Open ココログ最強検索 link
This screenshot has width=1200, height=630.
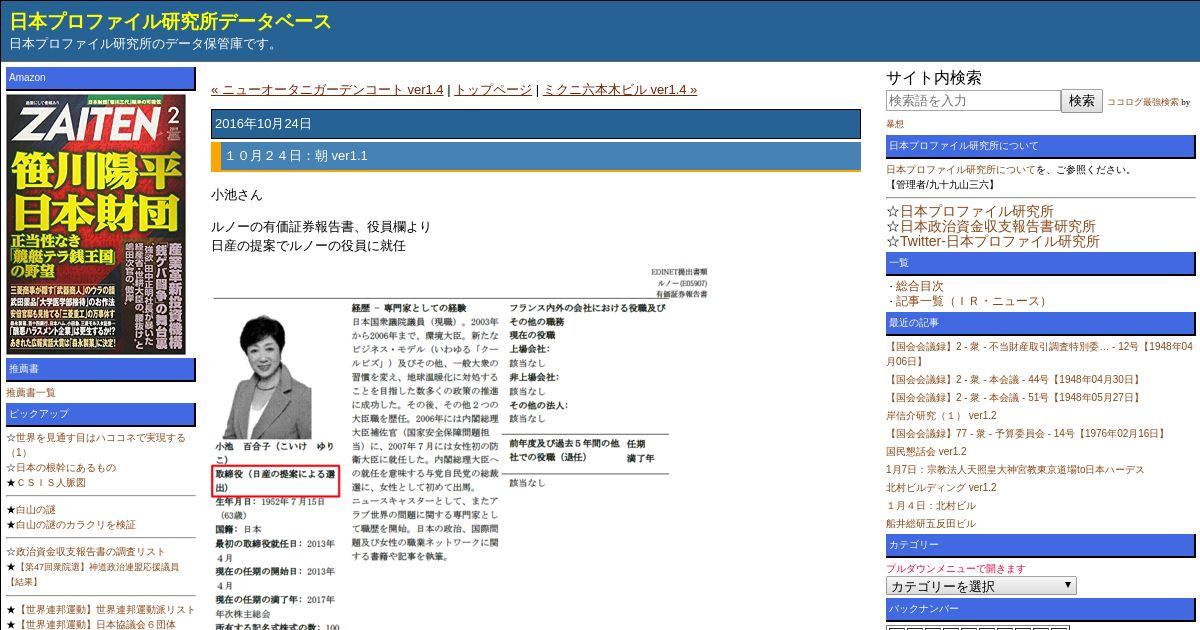point(1143,102)
